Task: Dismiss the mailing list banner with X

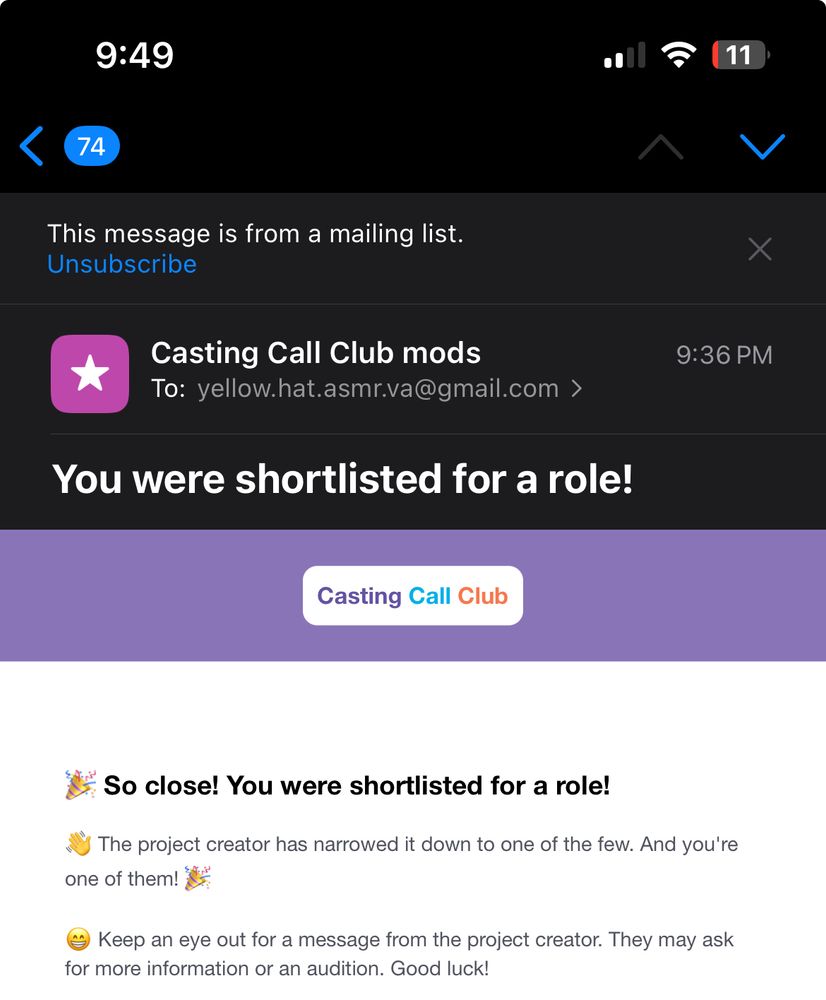Action: pos(760,249)
